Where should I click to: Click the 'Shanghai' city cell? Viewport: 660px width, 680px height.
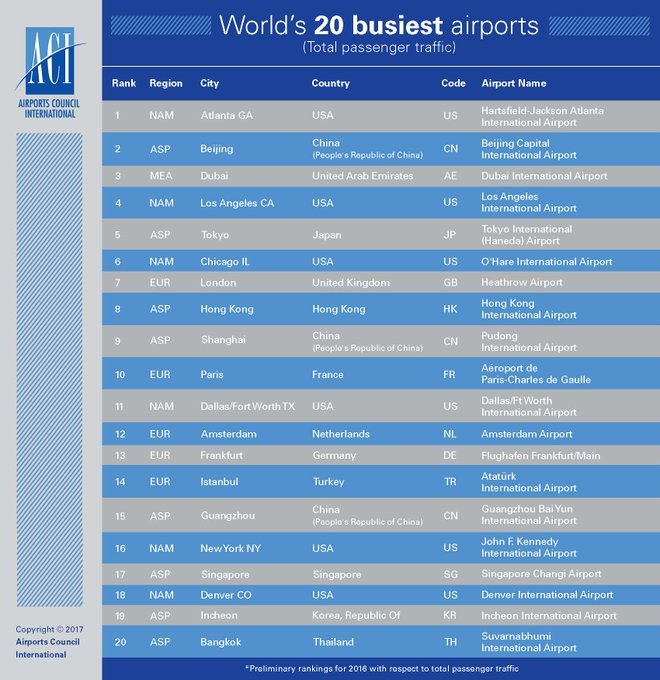tap(223, 340)
